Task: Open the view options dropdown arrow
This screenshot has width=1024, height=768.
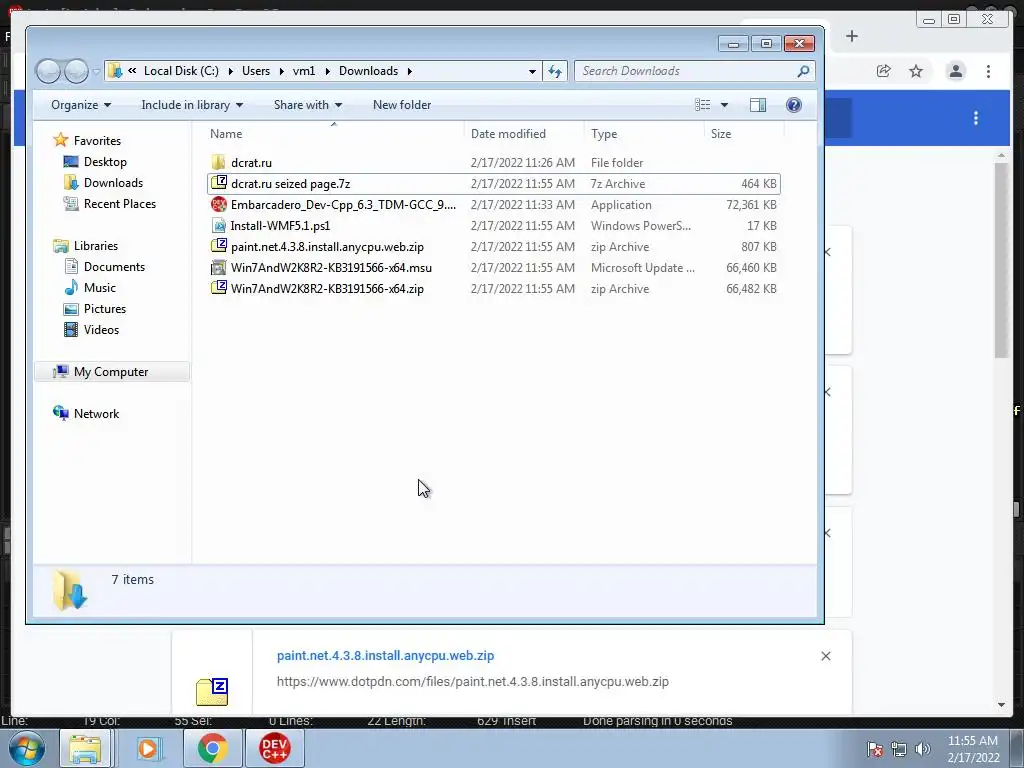Action: click(x=724, y=105)
